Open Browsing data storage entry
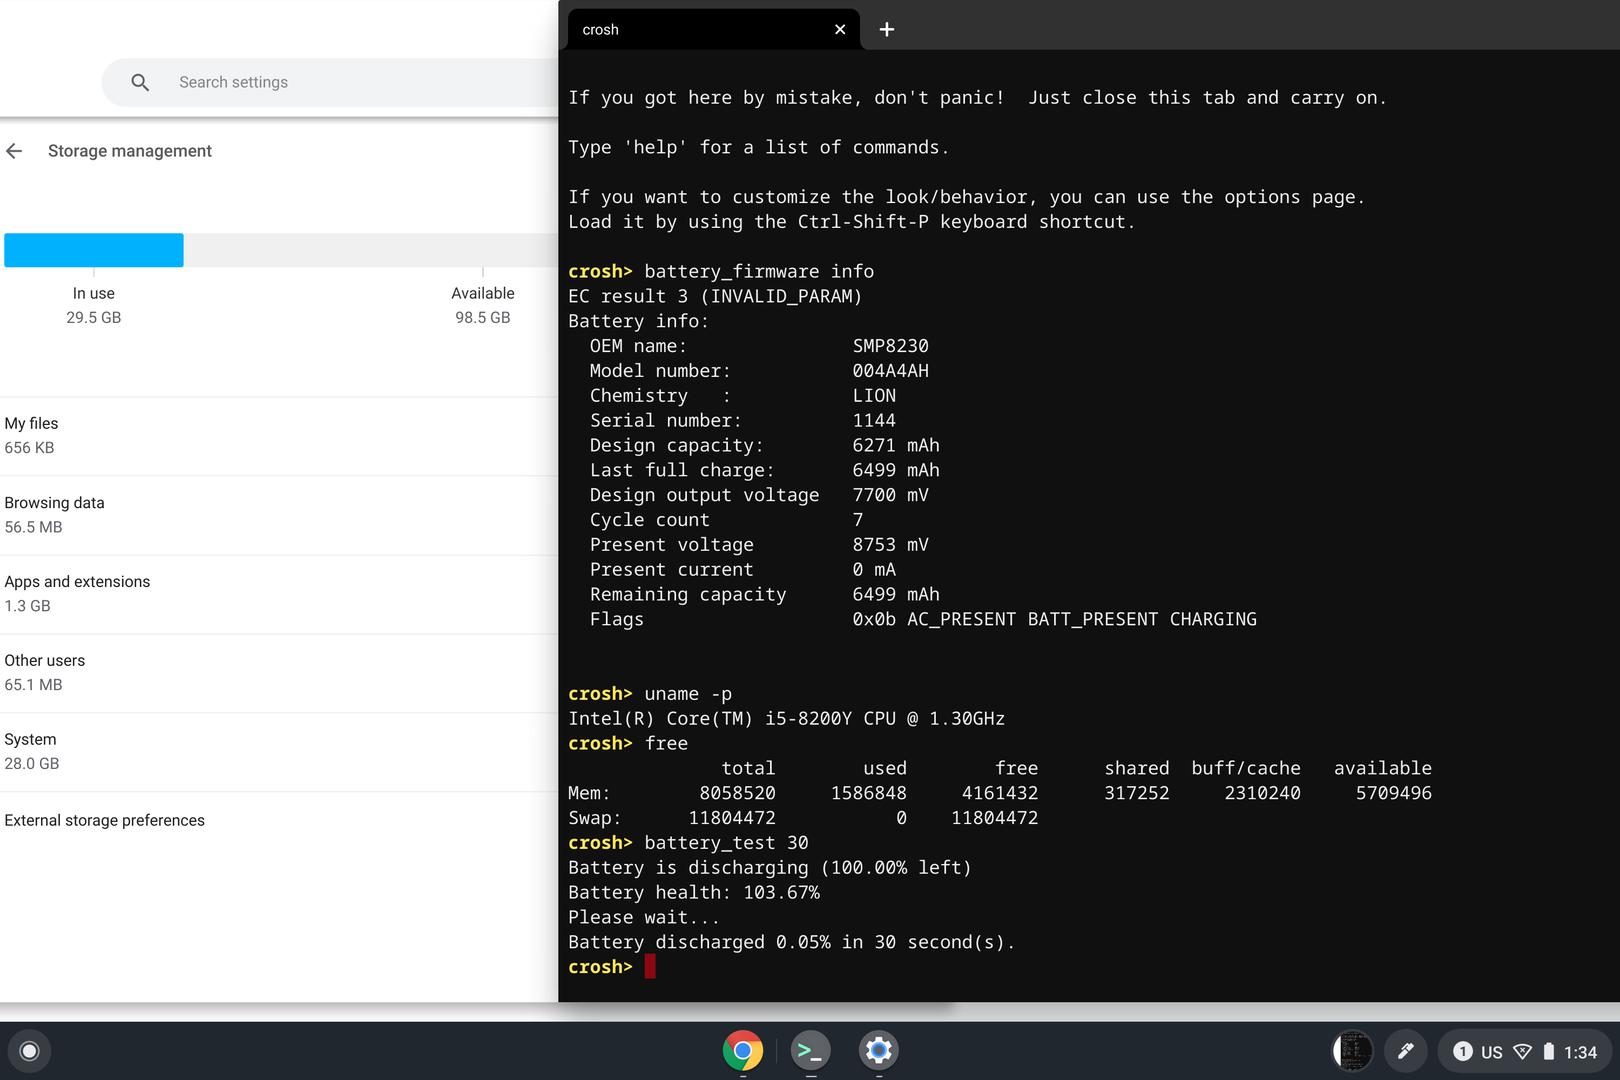Viewport: 1620px width, 1080px height. click(x=279, y=515)
